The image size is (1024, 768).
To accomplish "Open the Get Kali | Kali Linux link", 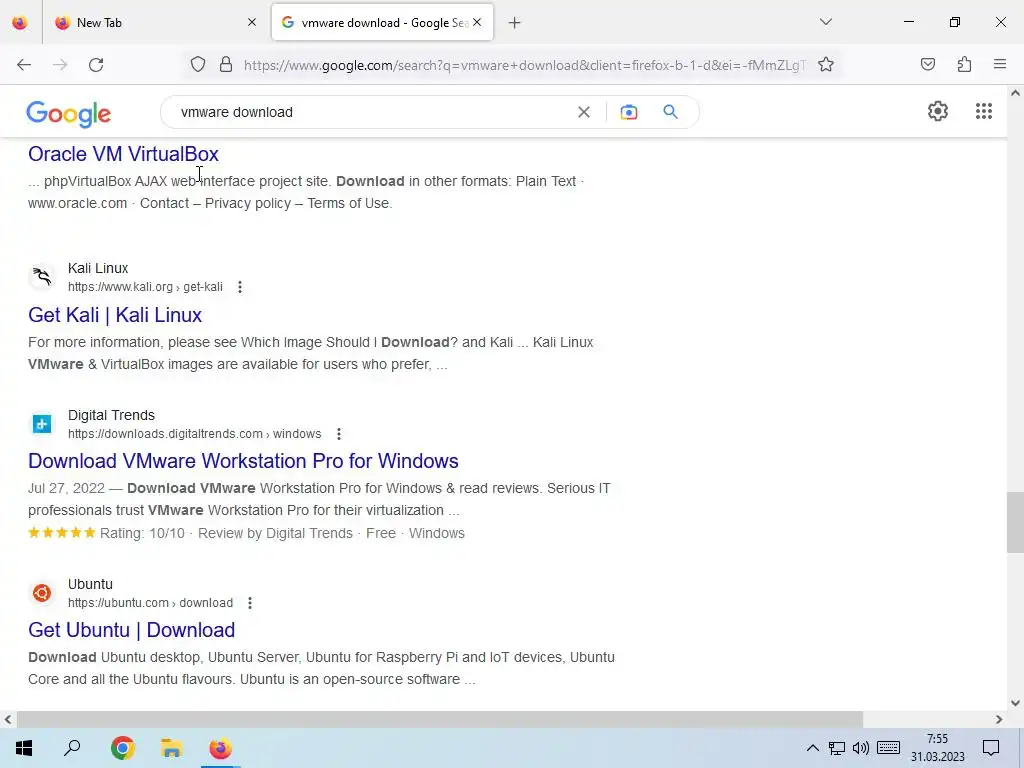I will pyautogui.click(x=115, y=315).
